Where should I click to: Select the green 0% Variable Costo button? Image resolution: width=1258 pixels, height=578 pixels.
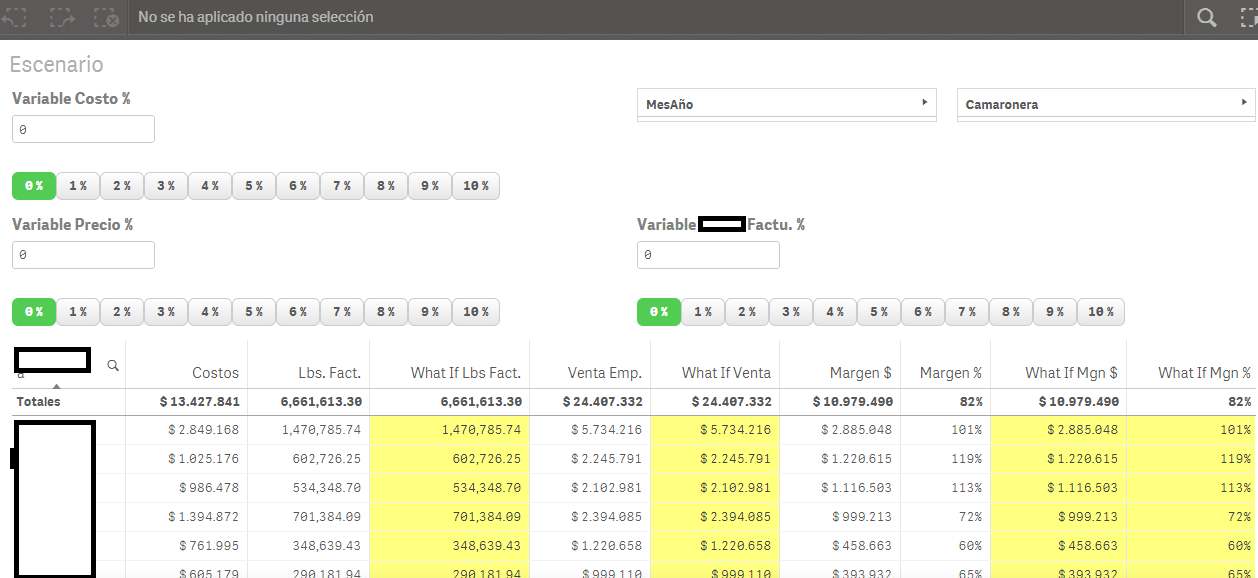pos(34,186)
